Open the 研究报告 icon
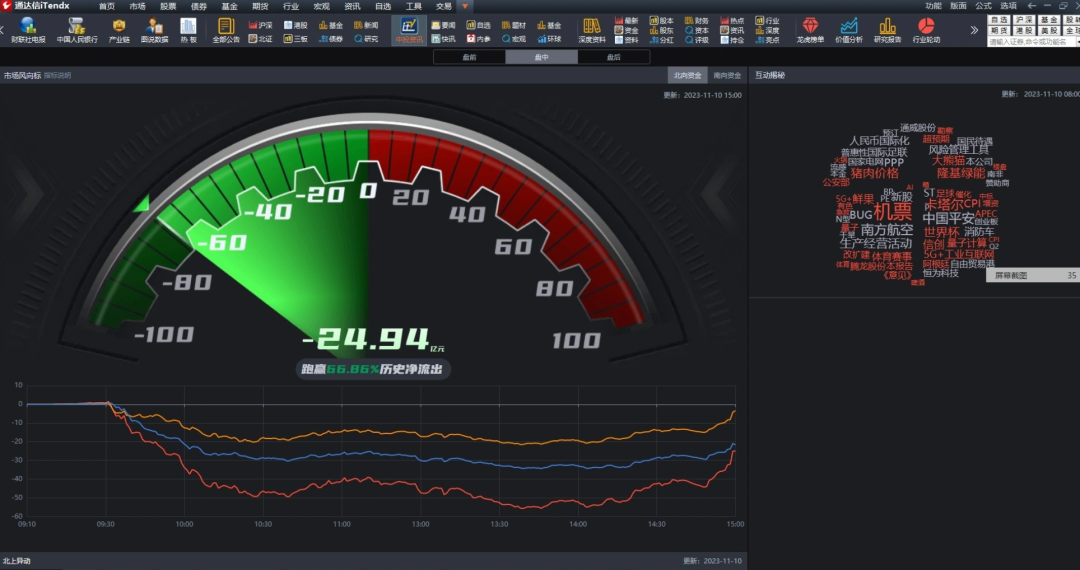 pyautogui.click(x=887, y=30)
